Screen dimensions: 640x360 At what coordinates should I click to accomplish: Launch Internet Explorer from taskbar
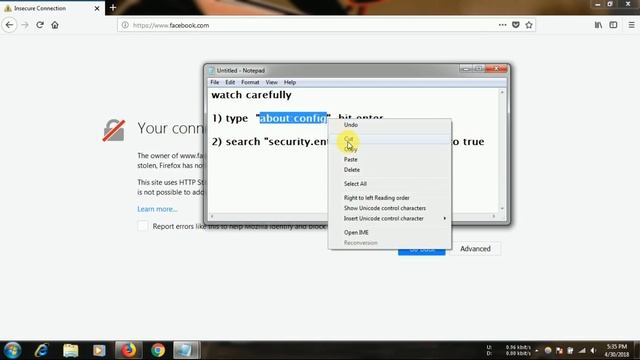42,350
